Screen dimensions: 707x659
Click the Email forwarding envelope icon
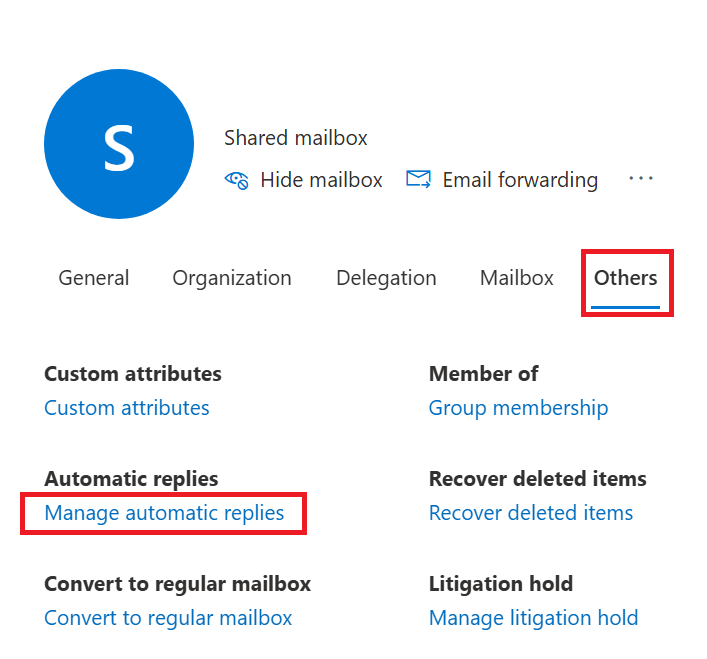coord(418,179)
